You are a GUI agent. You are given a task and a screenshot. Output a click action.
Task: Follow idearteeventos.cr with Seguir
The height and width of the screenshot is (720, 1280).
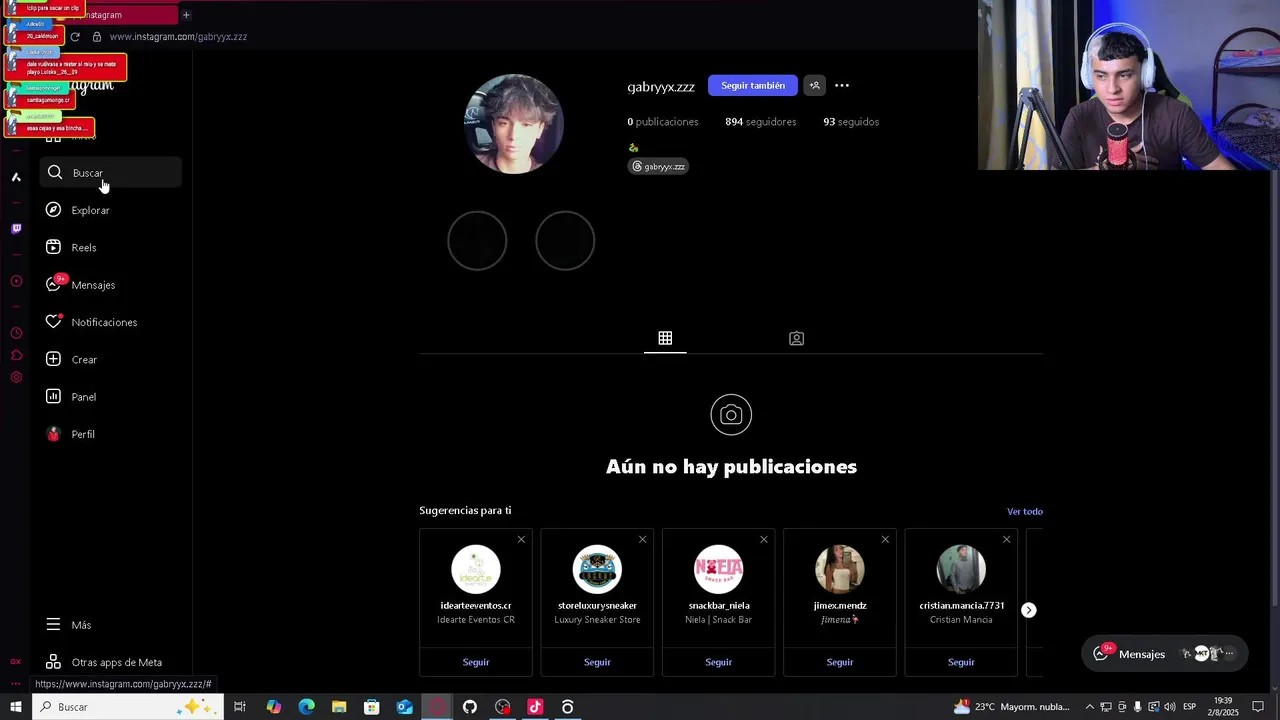(476, 662)
